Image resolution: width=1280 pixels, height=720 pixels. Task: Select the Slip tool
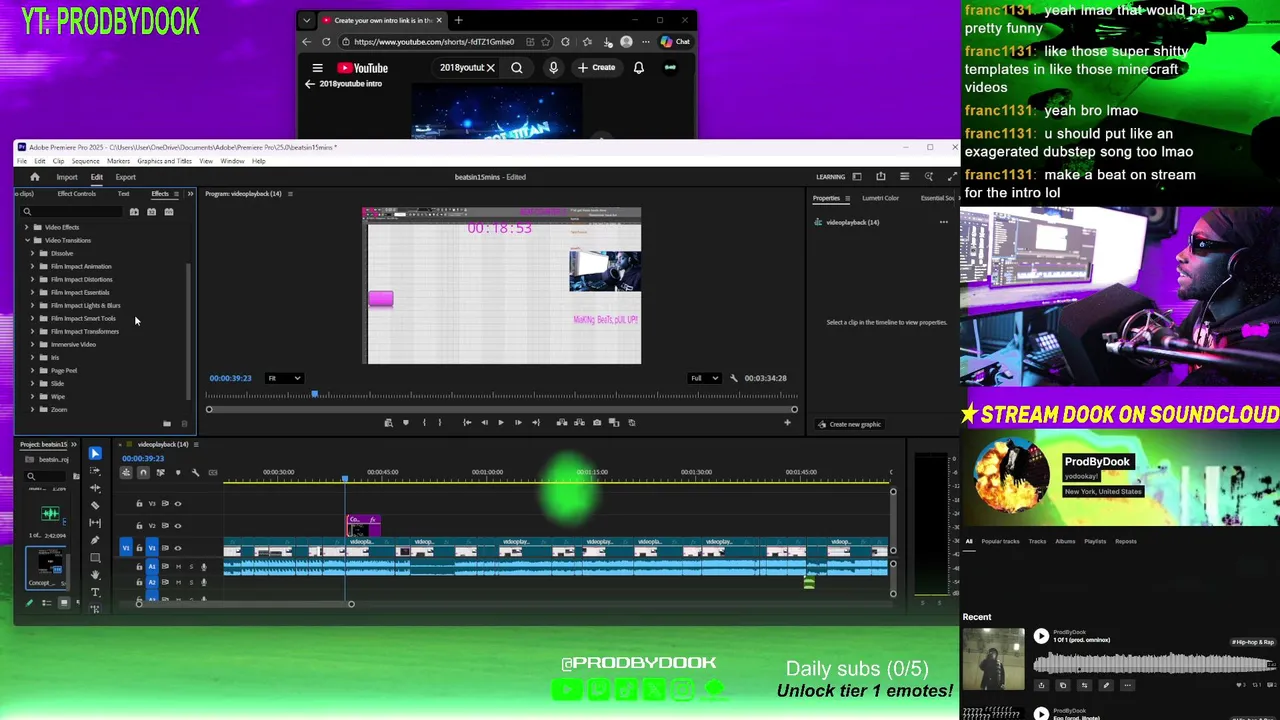(x=95, y=522)
